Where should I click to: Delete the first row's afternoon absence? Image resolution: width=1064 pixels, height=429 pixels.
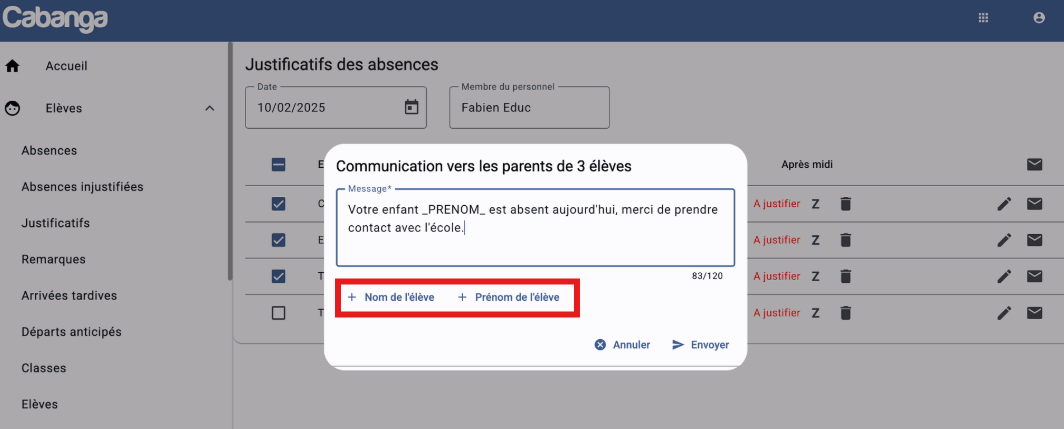(x=845, y=204)
